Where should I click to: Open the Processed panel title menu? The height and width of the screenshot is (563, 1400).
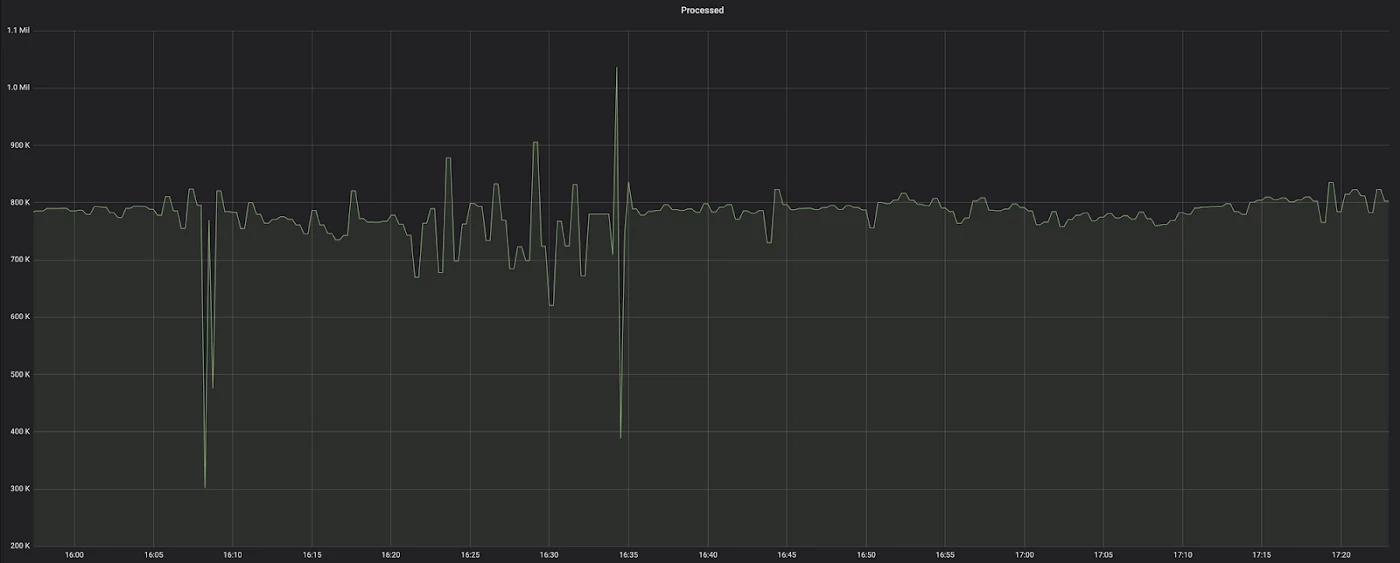coord(702,10)
